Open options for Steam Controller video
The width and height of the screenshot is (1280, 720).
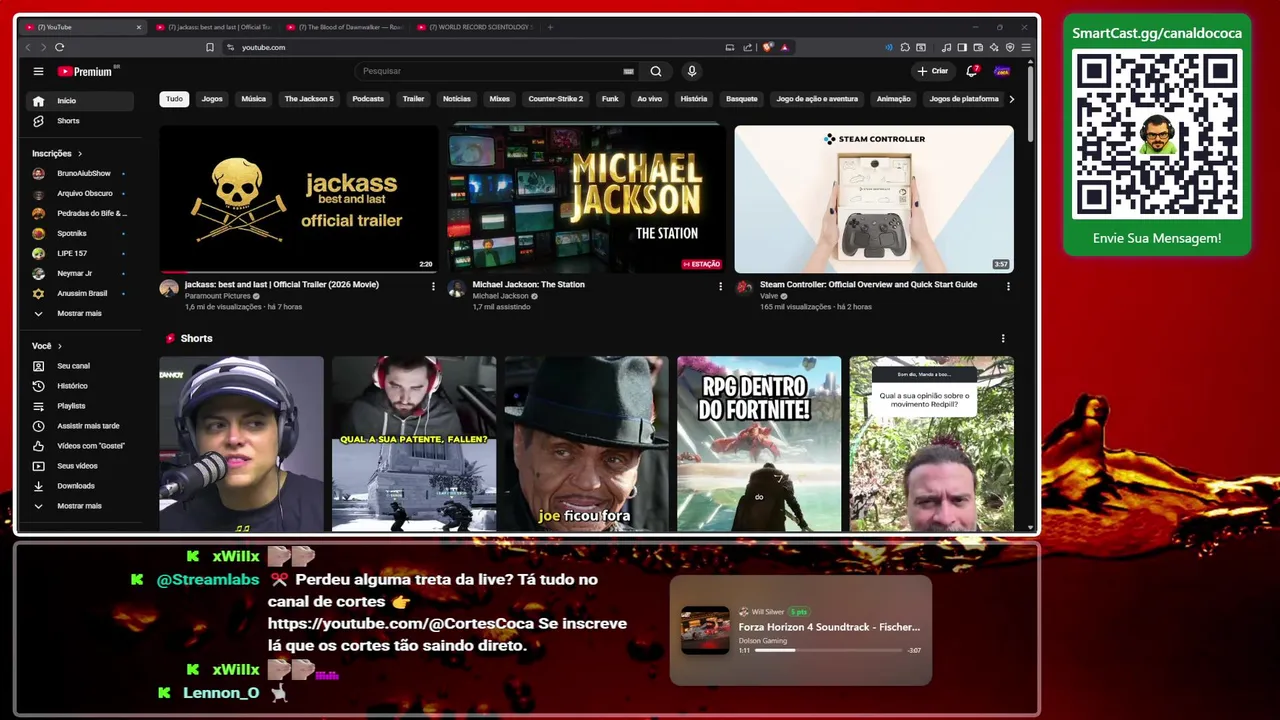coord(1008,286)
